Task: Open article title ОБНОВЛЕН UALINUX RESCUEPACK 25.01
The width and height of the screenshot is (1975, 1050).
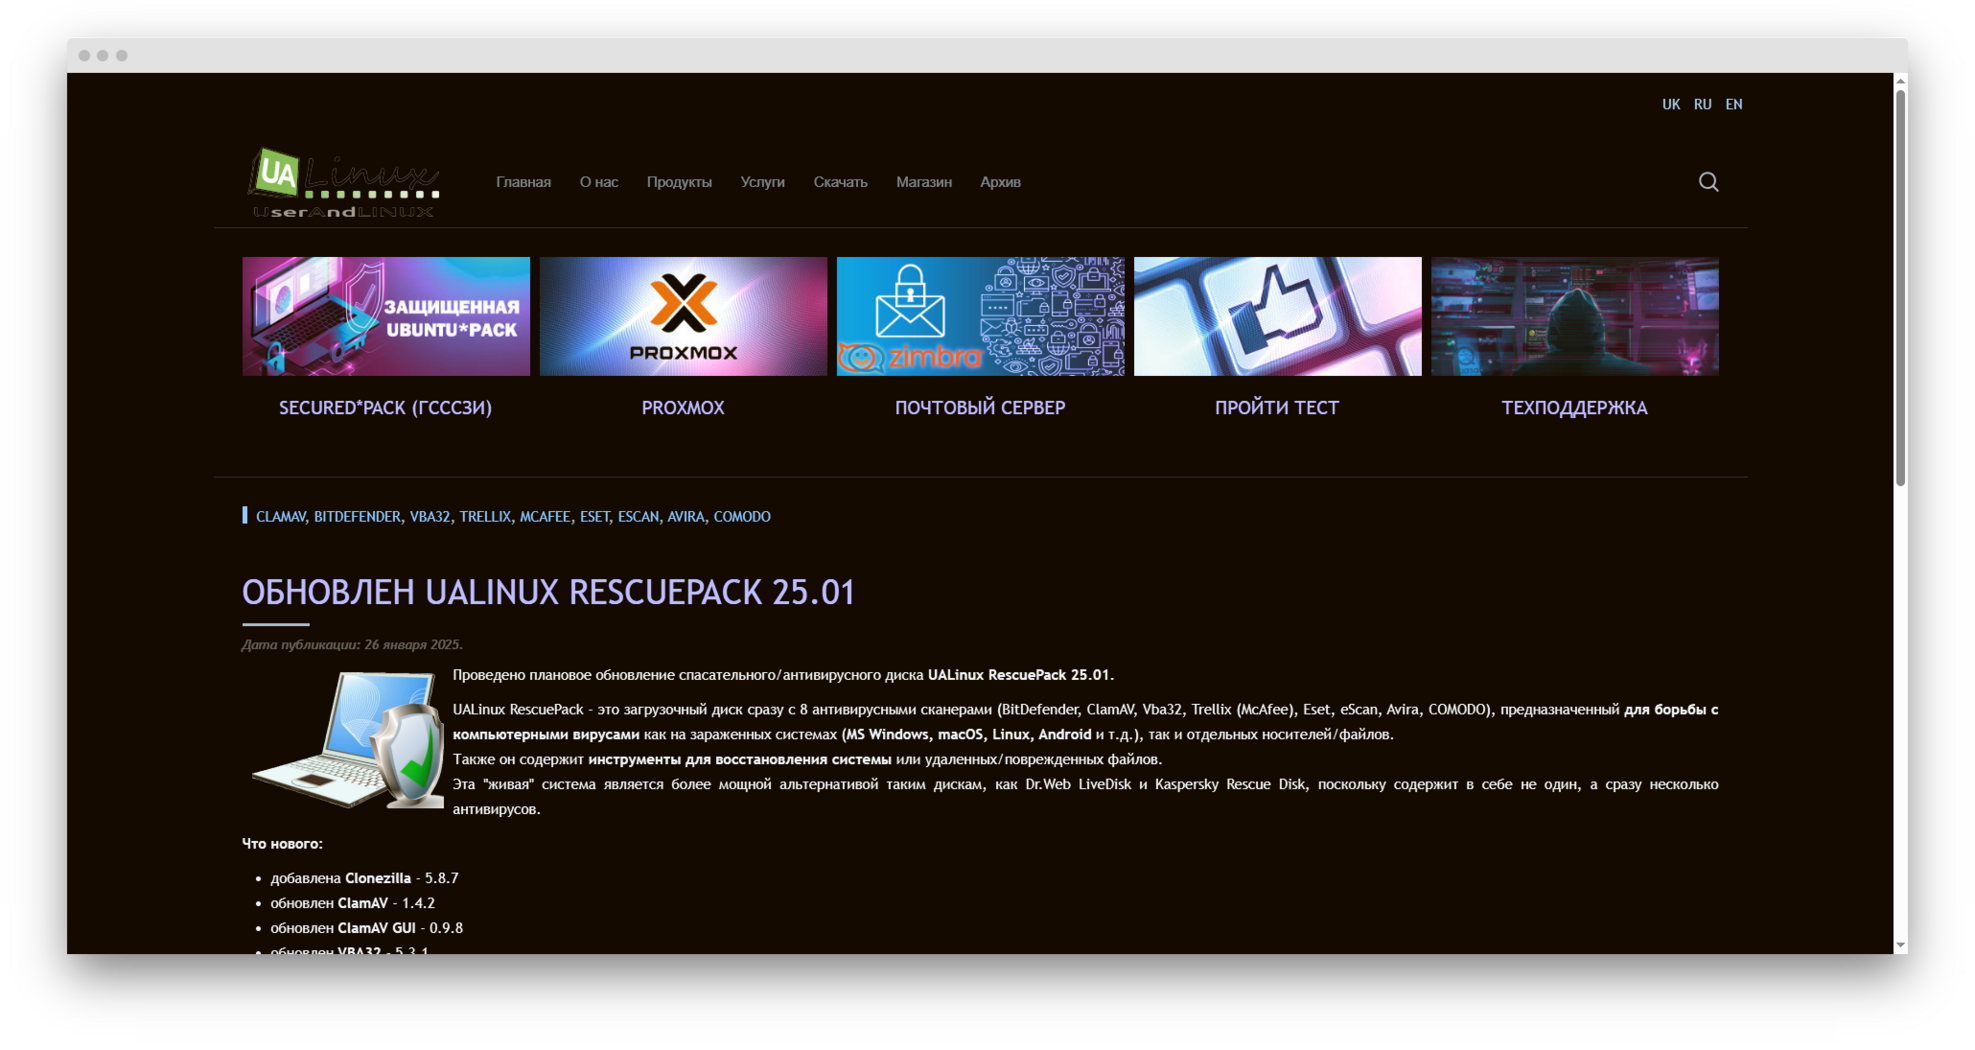Action: (x=548, y=592)
